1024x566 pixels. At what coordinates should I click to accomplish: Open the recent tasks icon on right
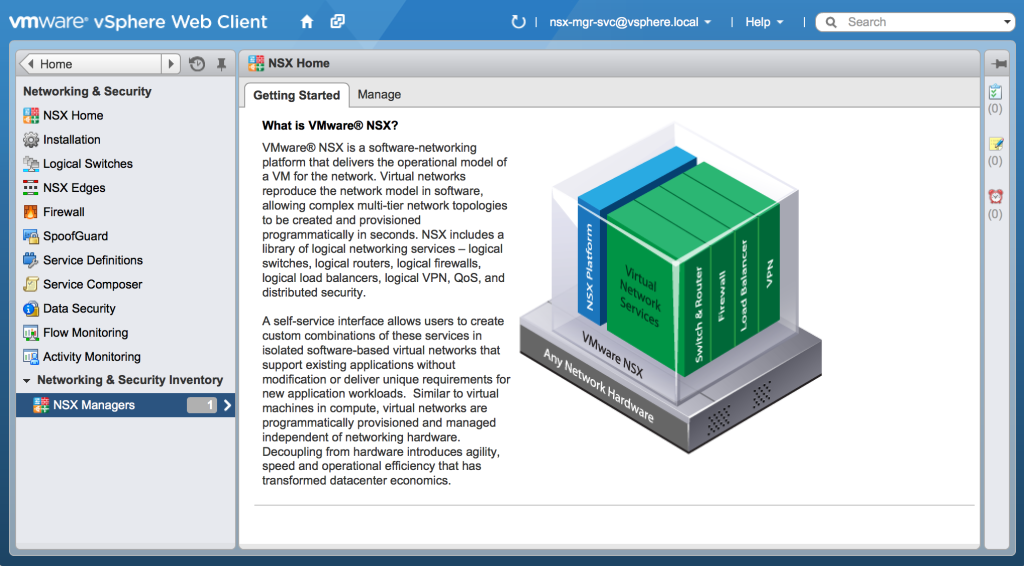(995, 92)
